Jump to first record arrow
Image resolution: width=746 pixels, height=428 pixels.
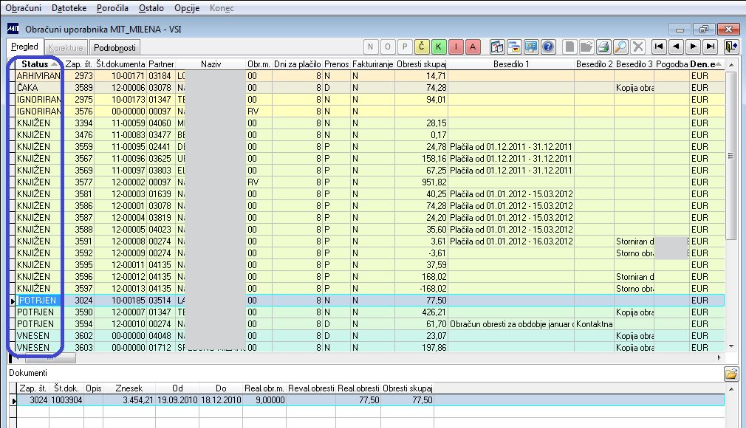tap(659, 46)
